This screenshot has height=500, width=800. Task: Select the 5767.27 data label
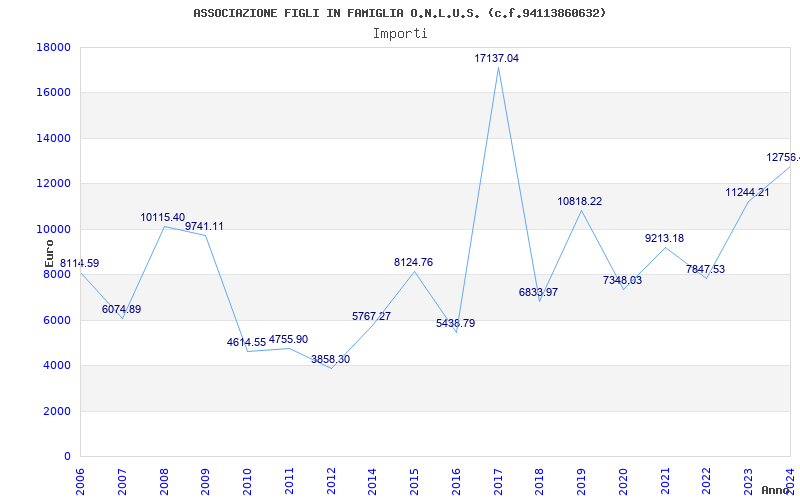coord(371,316)
